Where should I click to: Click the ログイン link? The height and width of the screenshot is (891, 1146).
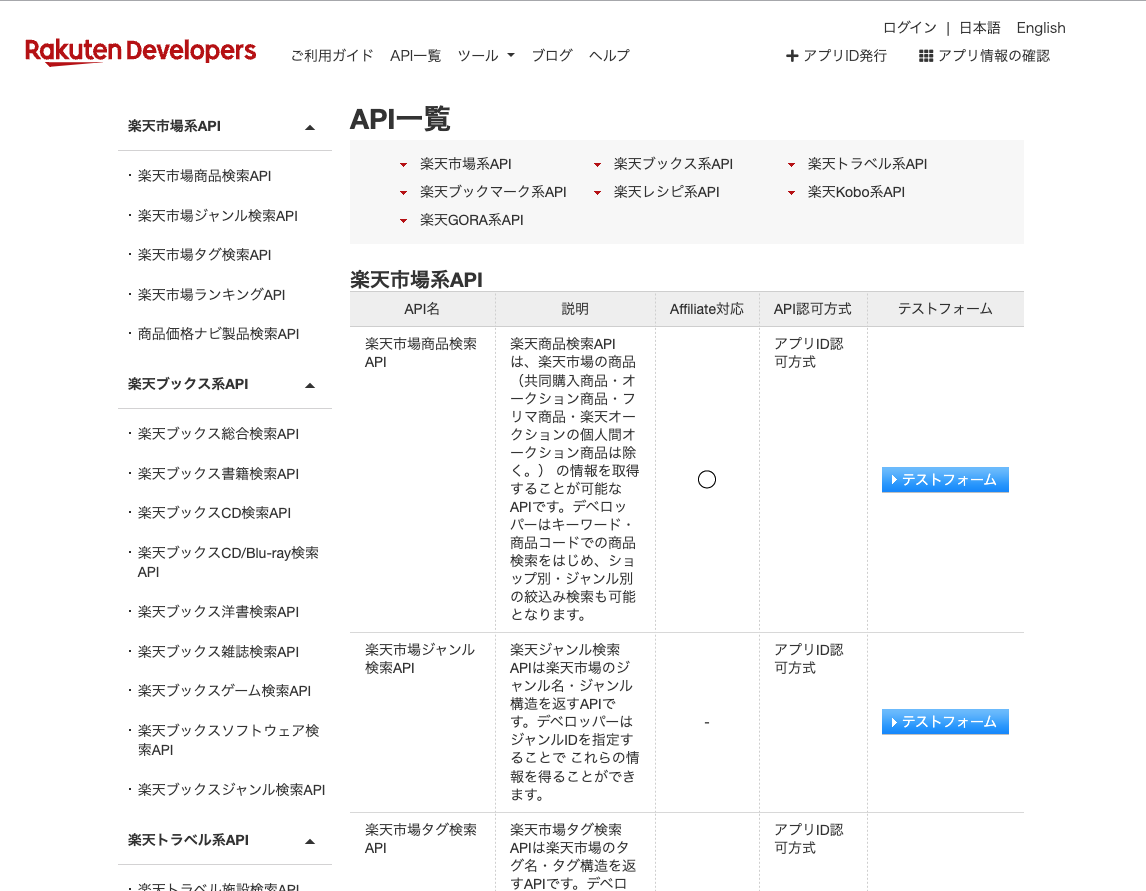pos(909,28)
